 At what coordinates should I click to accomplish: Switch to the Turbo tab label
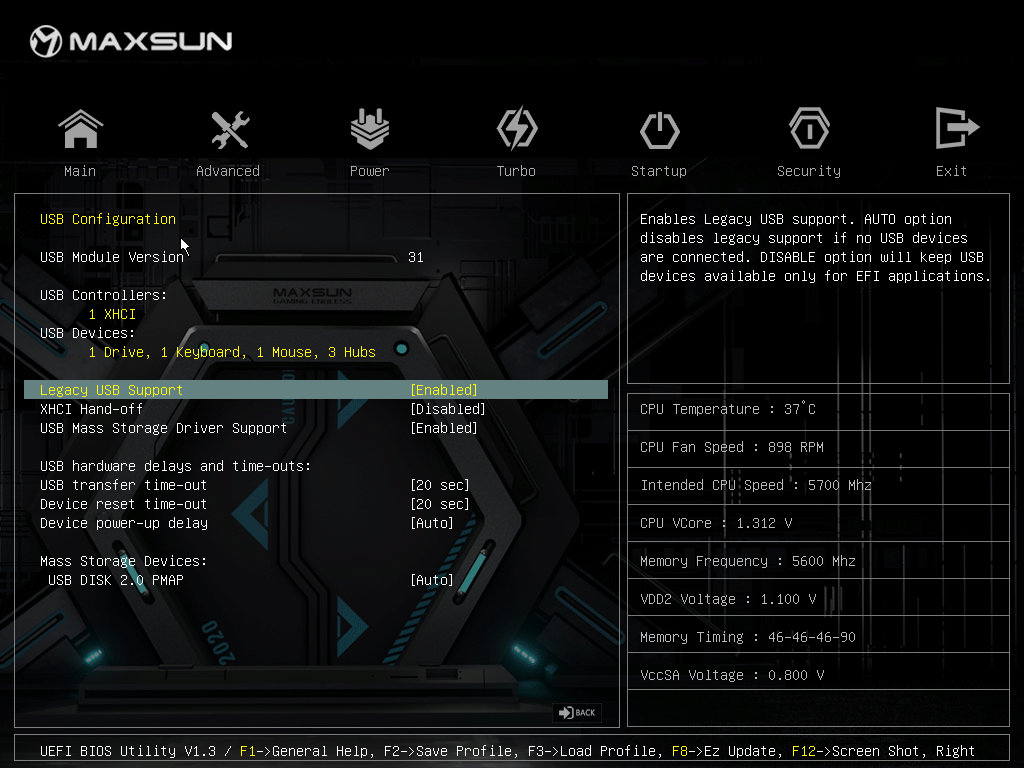[516, 171]
